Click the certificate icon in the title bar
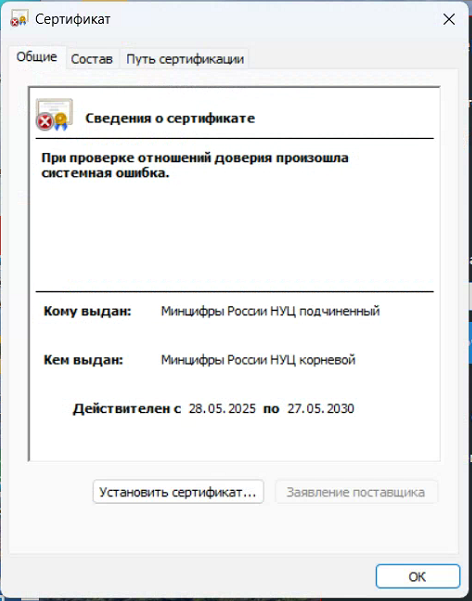The height and width of the screenshot is (601, 472). coord(19,18)
